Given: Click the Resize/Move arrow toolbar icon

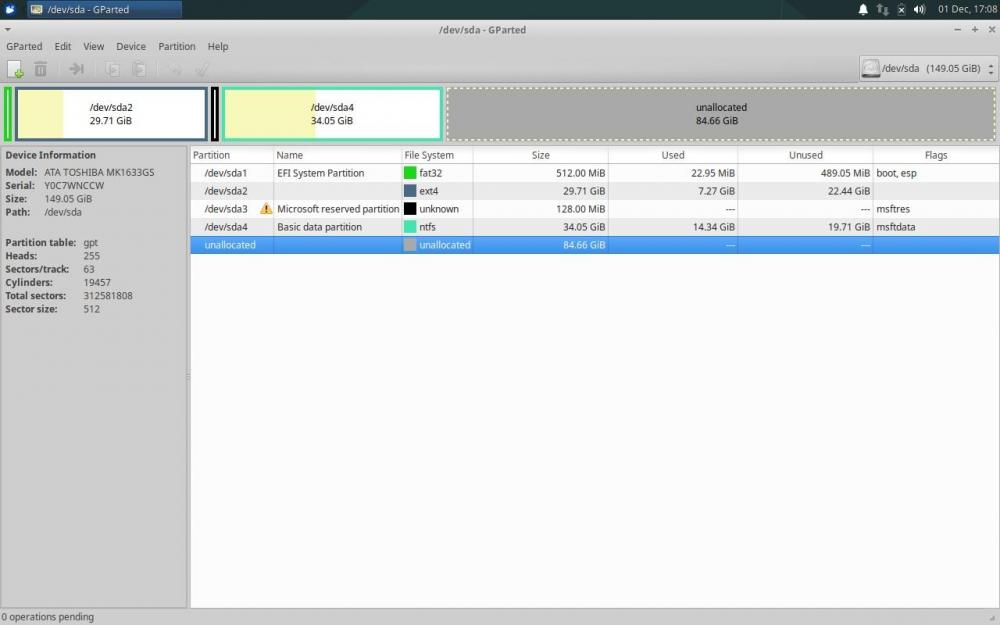Looking at the screenshot, I should pos(76,69).
